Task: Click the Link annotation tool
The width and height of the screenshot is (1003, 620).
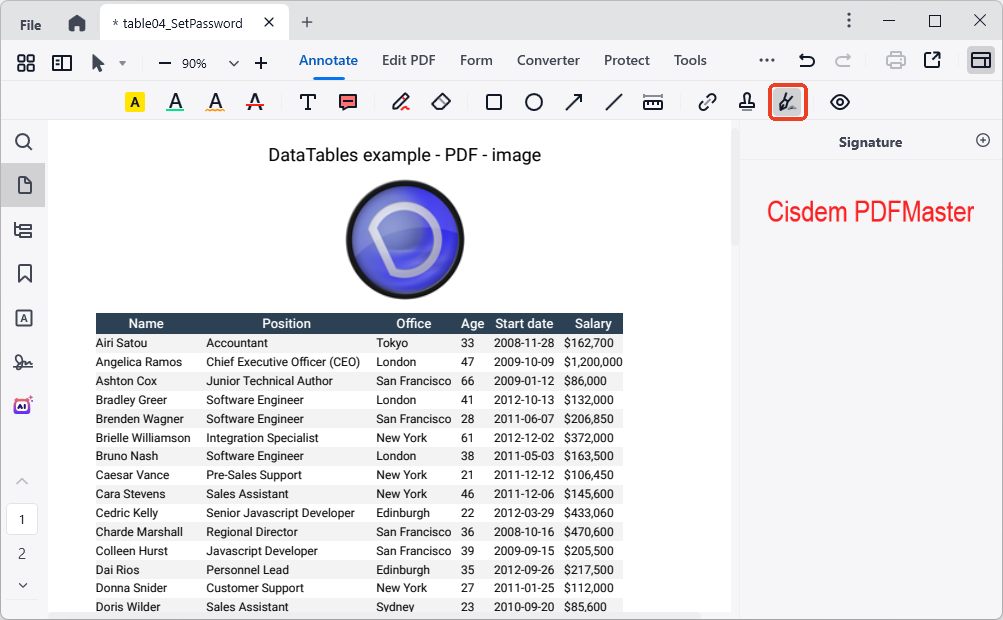Action: tap(707, 102)
